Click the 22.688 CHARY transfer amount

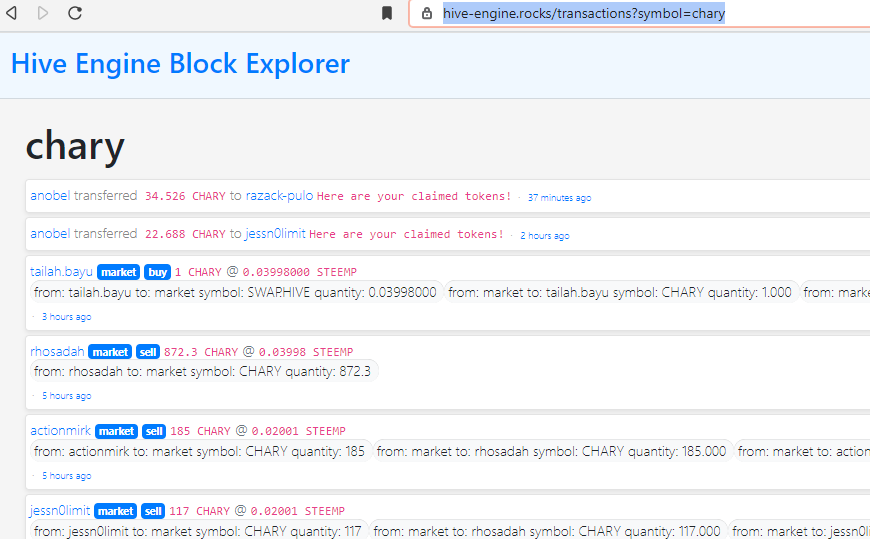coord(185,234)
